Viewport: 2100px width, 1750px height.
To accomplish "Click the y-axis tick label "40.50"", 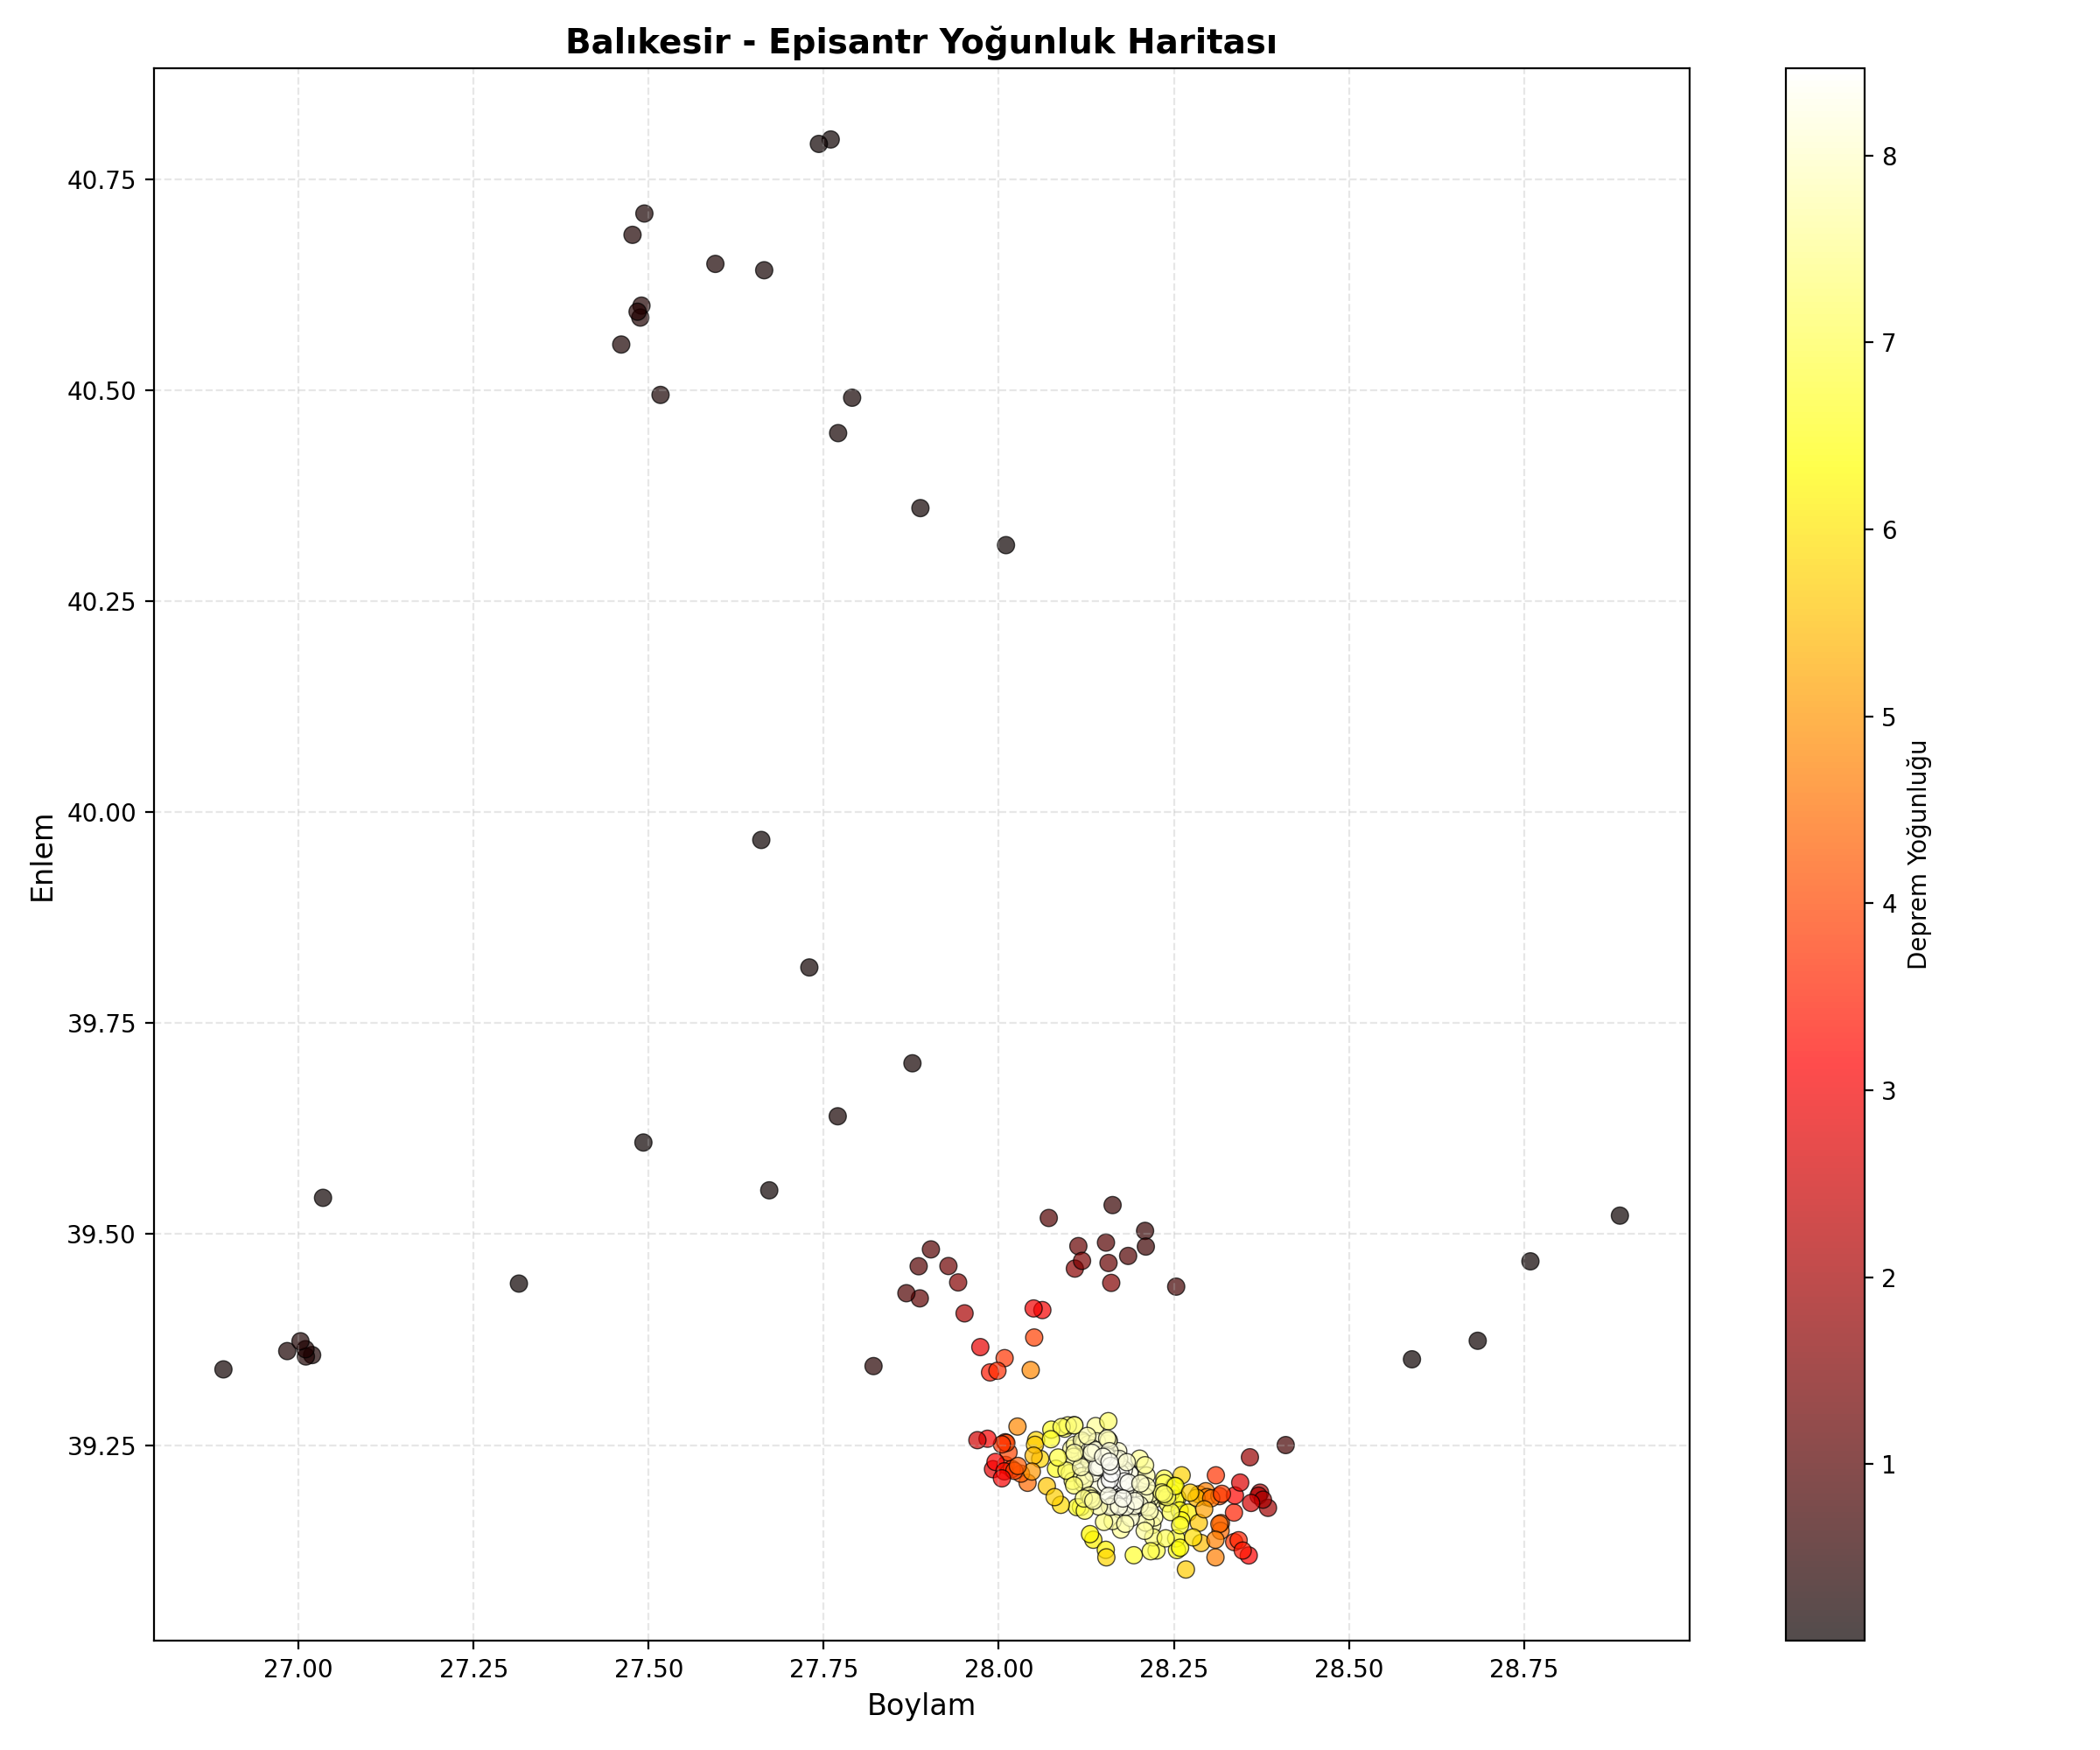I will pyautogui.click(x=100, y=391).
